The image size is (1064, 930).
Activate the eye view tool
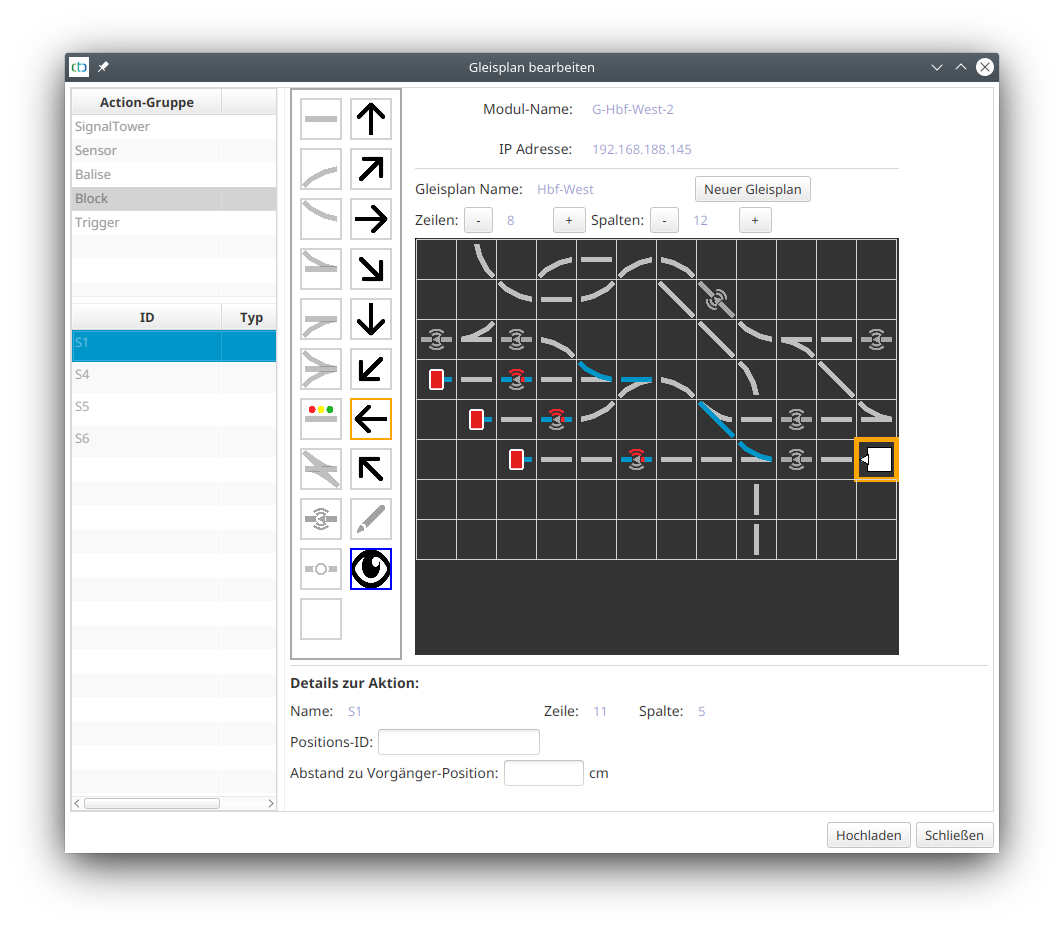(370, 569)
